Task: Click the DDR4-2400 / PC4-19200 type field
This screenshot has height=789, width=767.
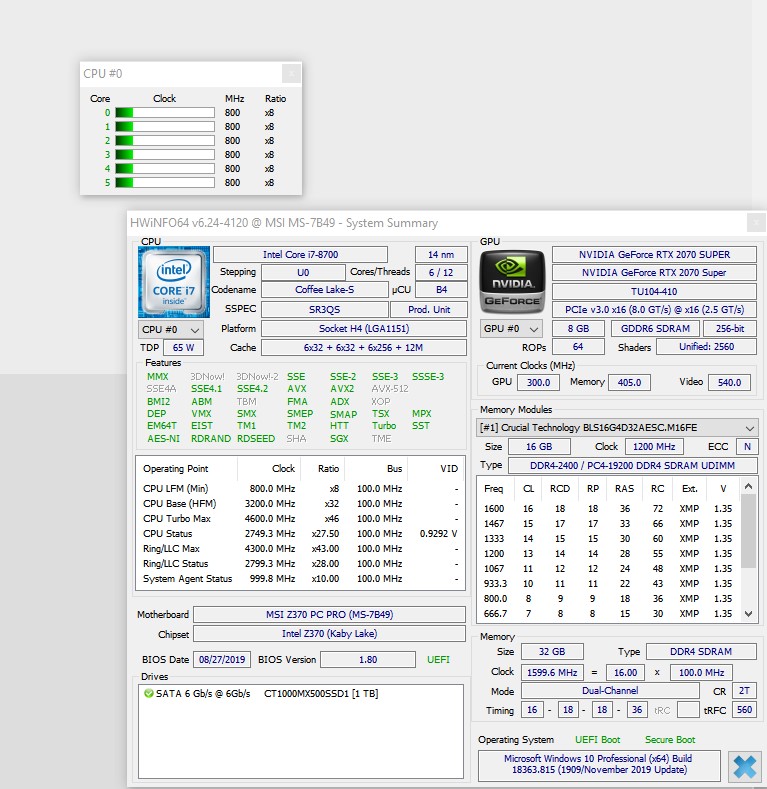Action: (x=633, y=465)
